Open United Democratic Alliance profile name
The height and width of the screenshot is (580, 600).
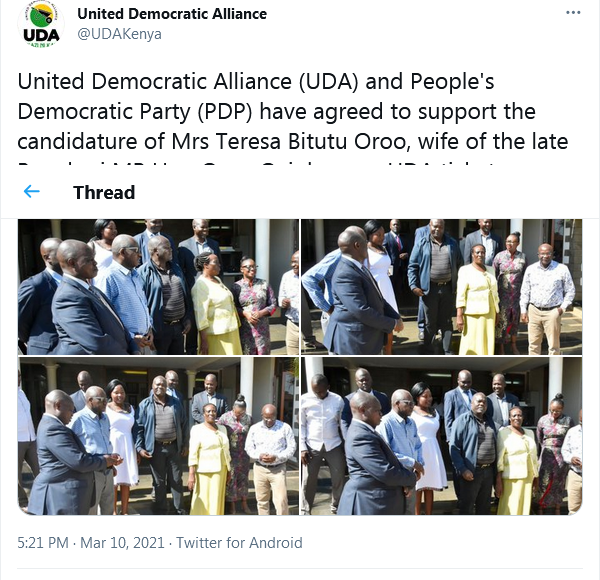click(172, 14)
